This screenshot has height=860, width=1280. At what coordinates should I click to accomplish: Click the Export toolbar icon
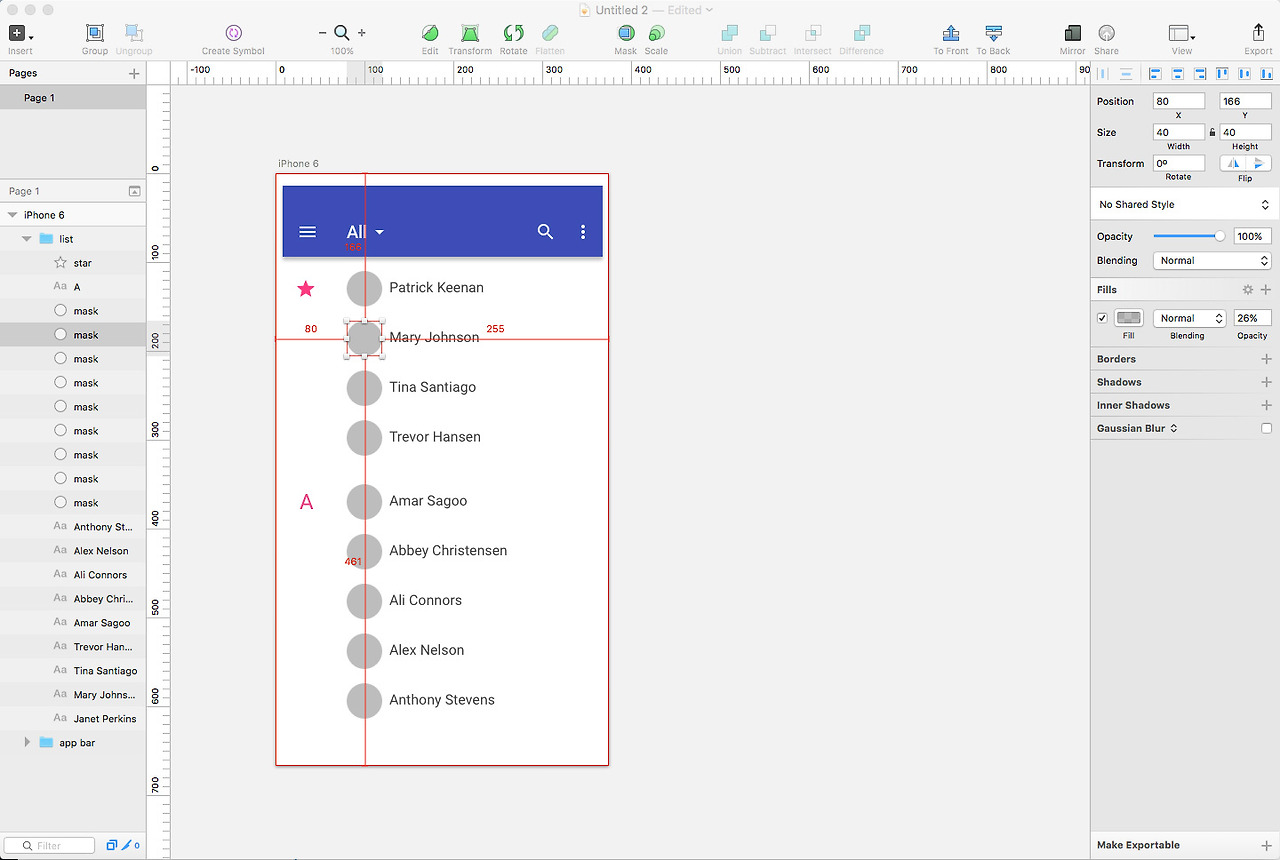coord(1258,33)
